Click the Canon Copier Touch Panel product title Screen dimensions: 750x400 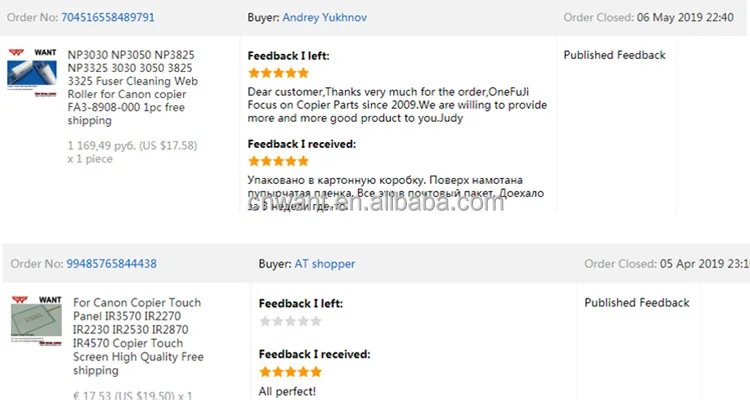tap(139, 336)
